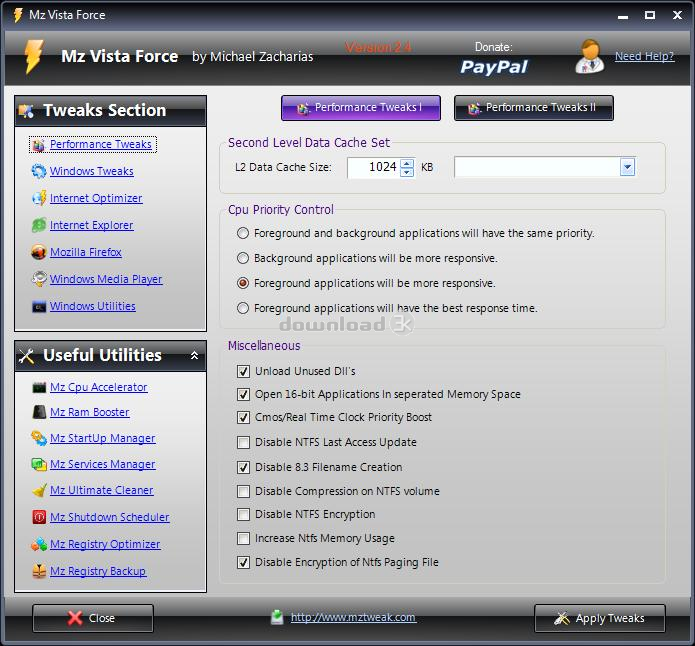
Task: Enable Increase Ntfs Memory Usage checkbox
Action: coord(243,538)
